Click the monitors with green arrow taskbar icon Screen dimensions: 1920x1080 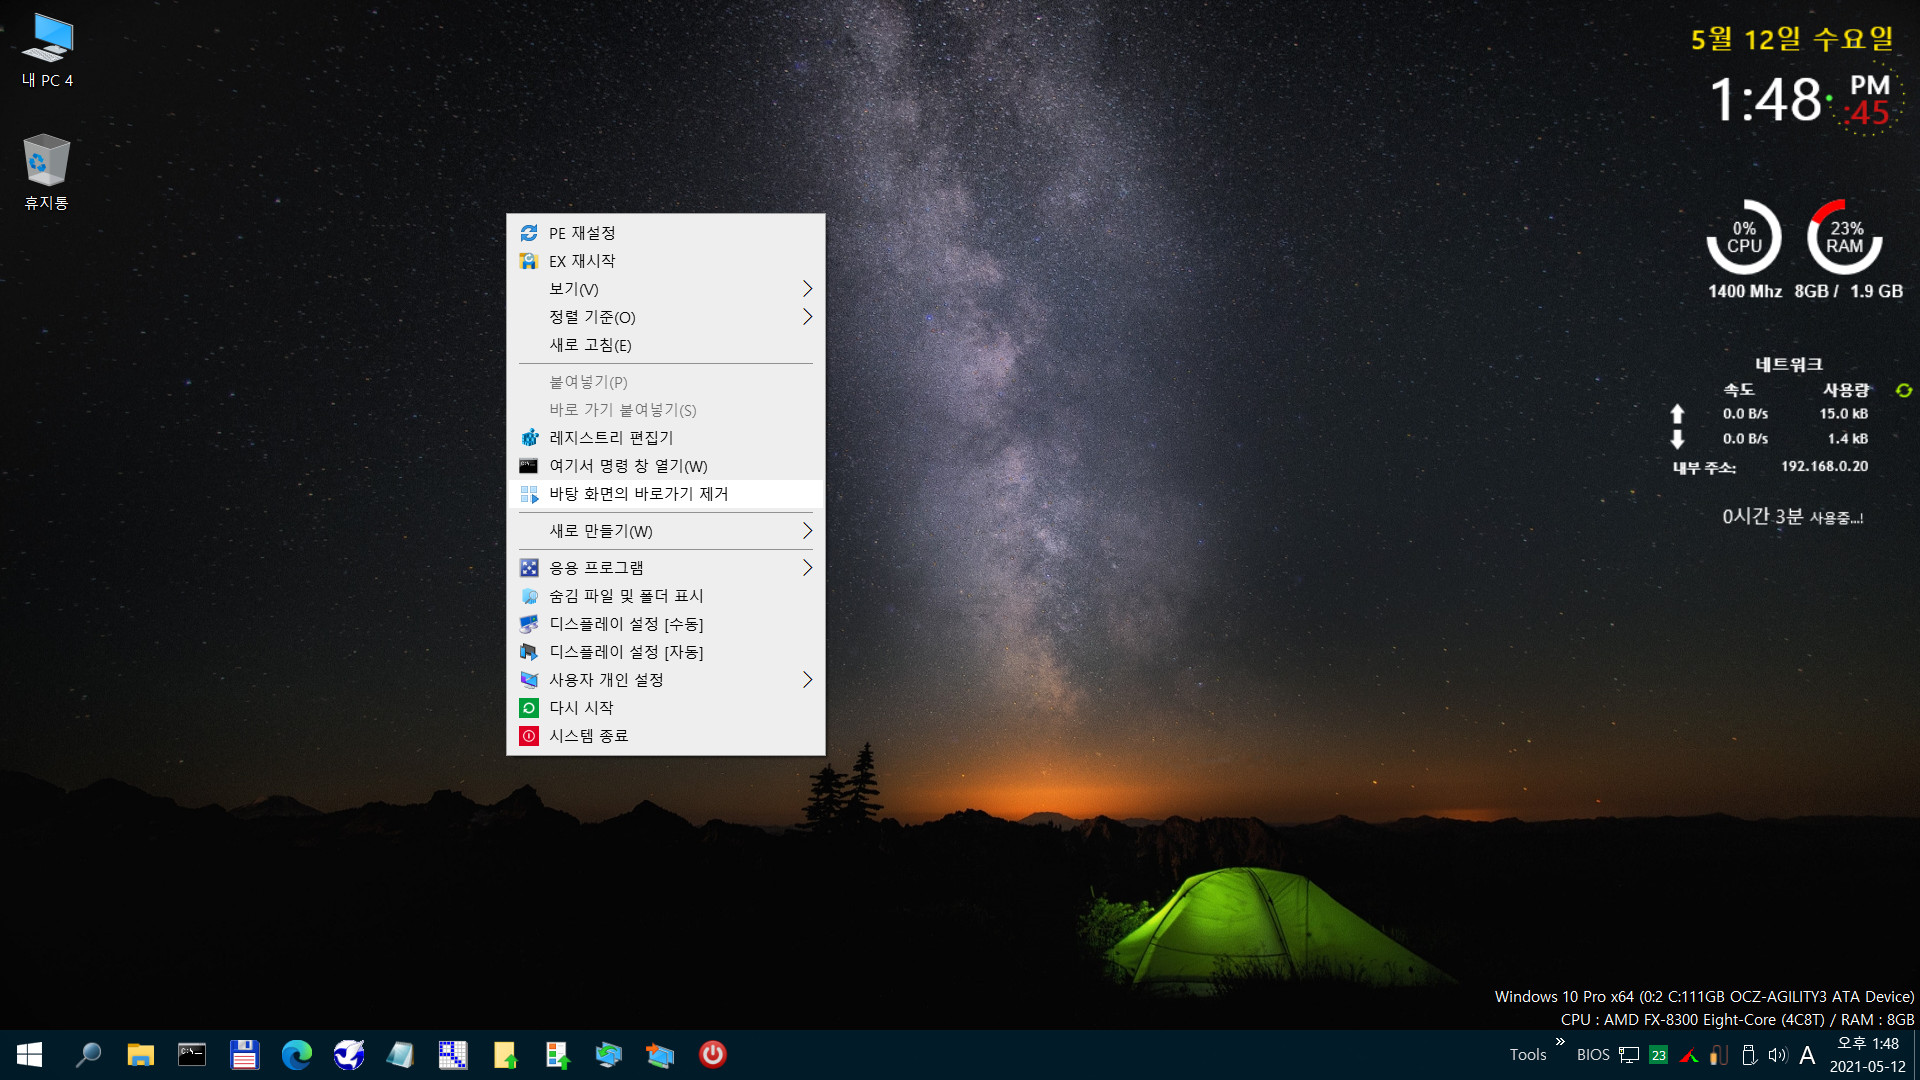609,1055
